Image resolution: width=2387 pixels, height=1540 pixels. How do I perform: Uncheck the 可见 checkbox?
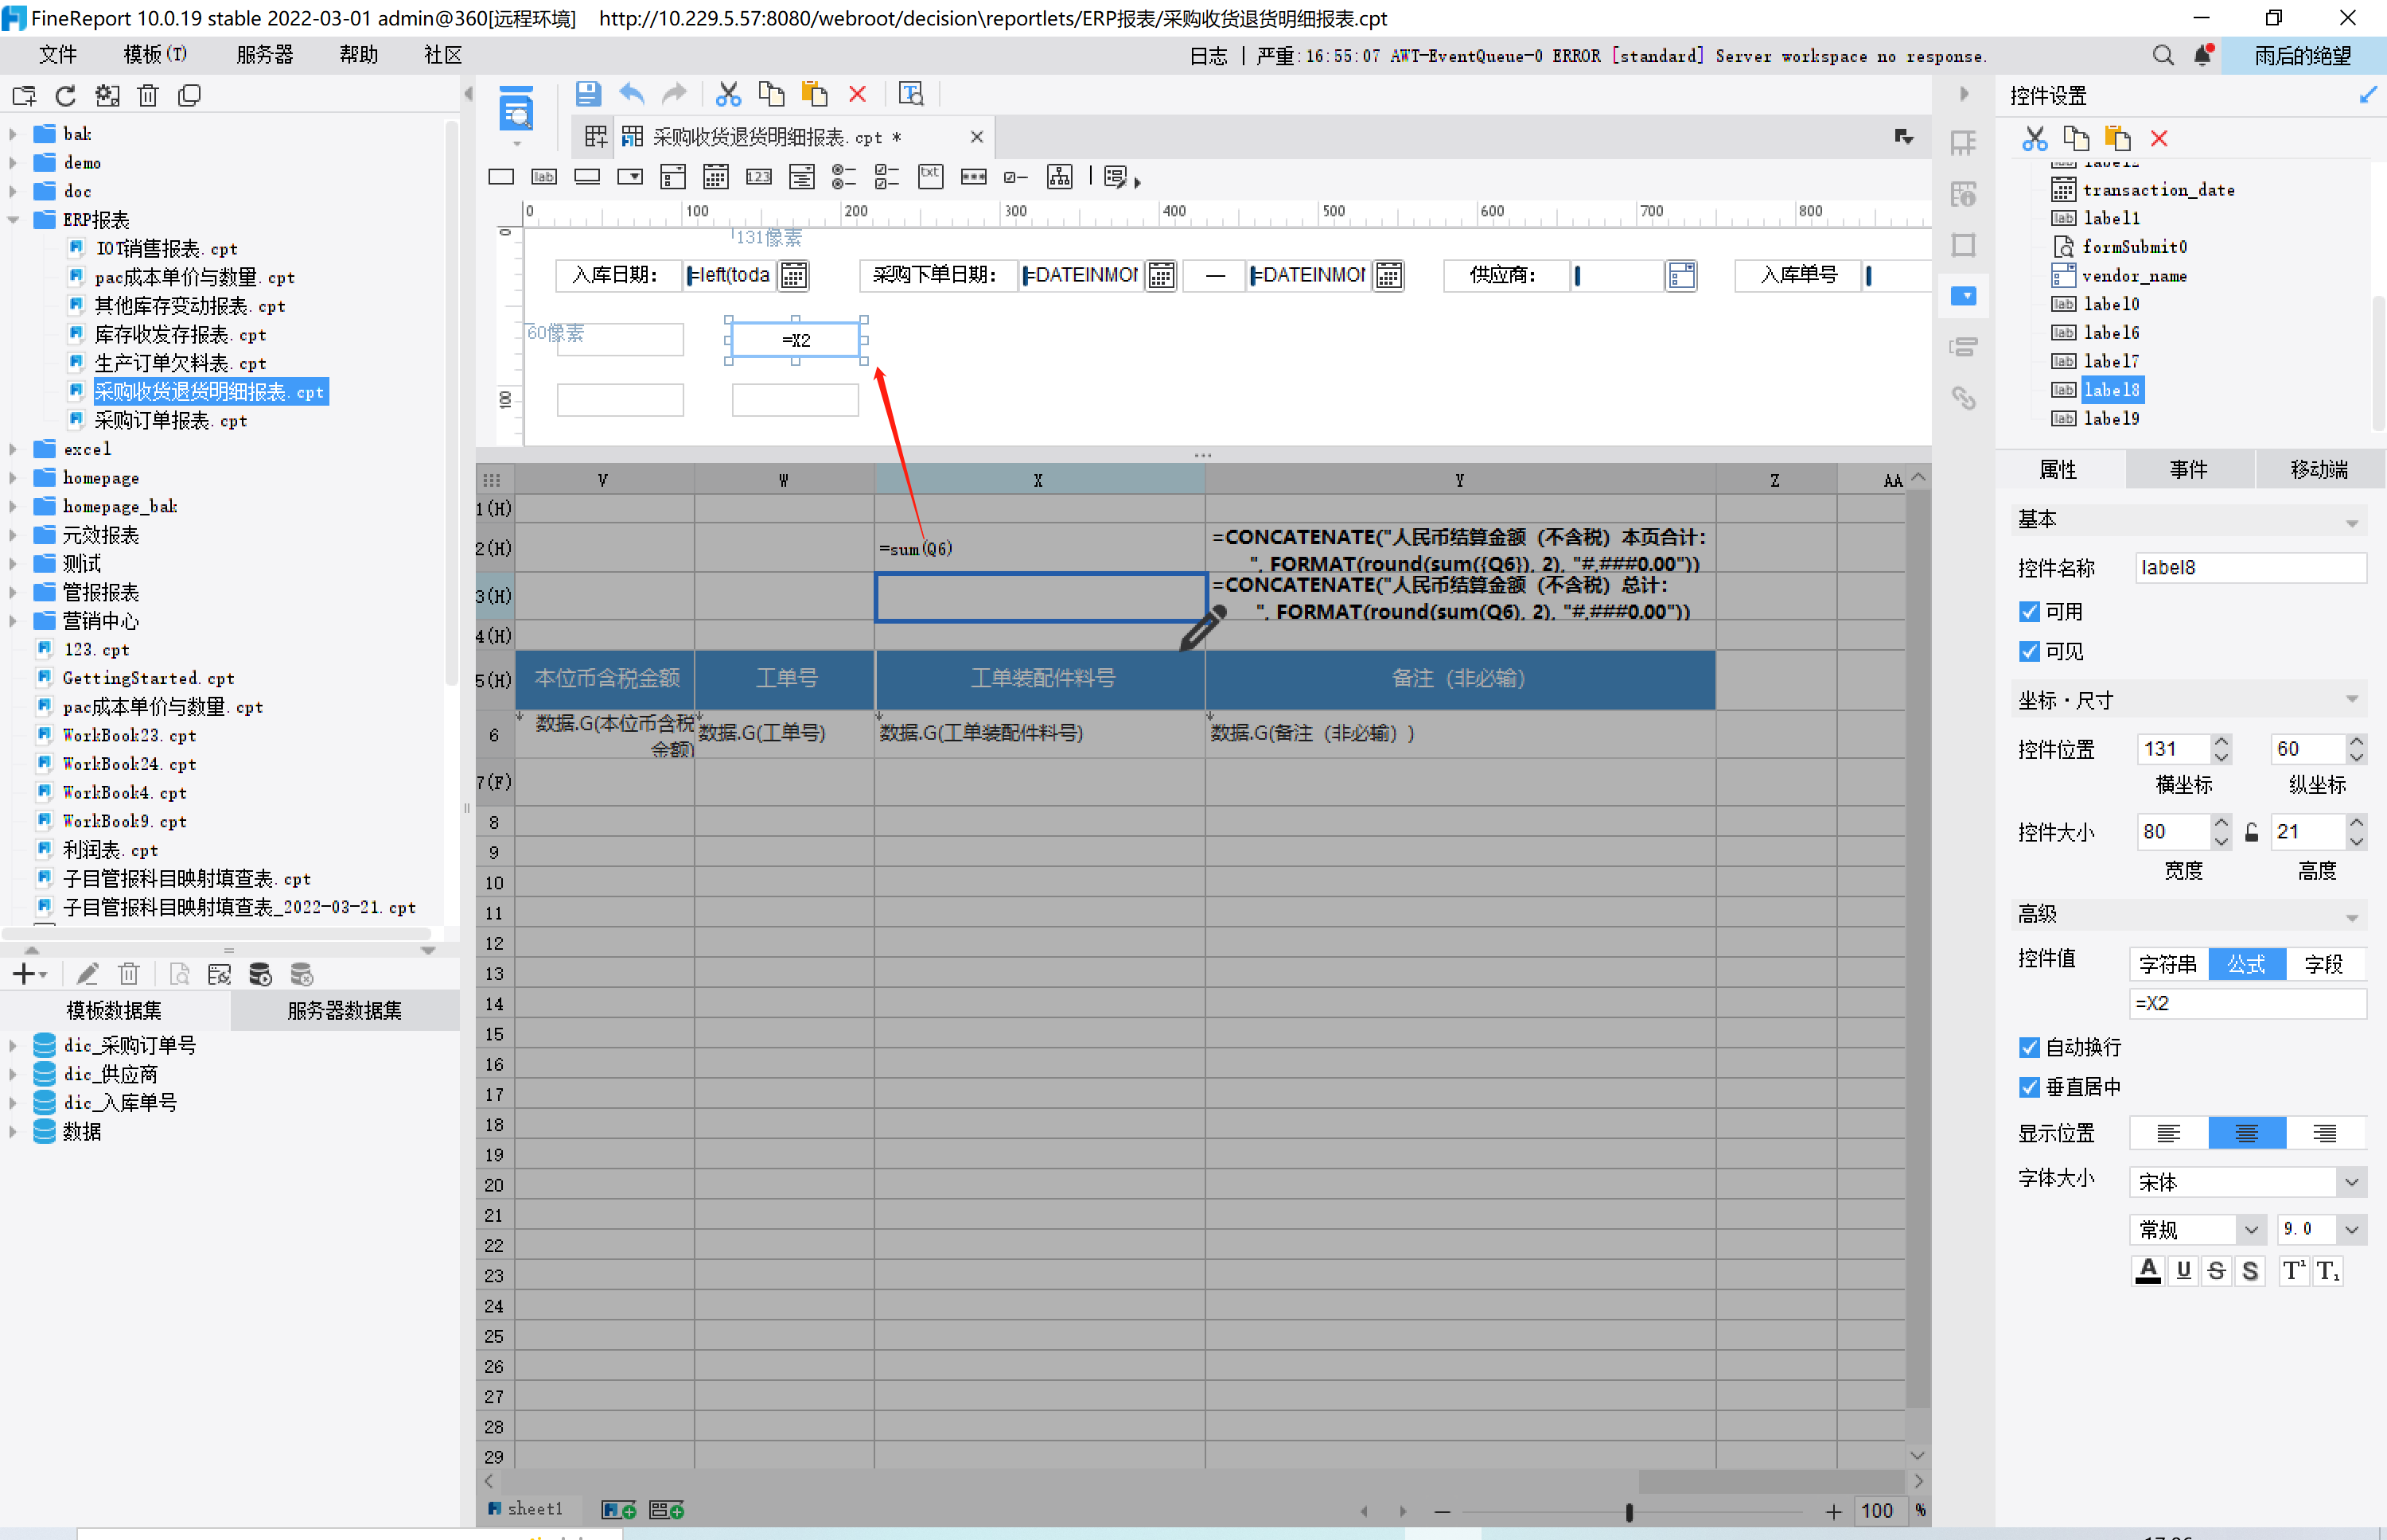click(2029, 651)
